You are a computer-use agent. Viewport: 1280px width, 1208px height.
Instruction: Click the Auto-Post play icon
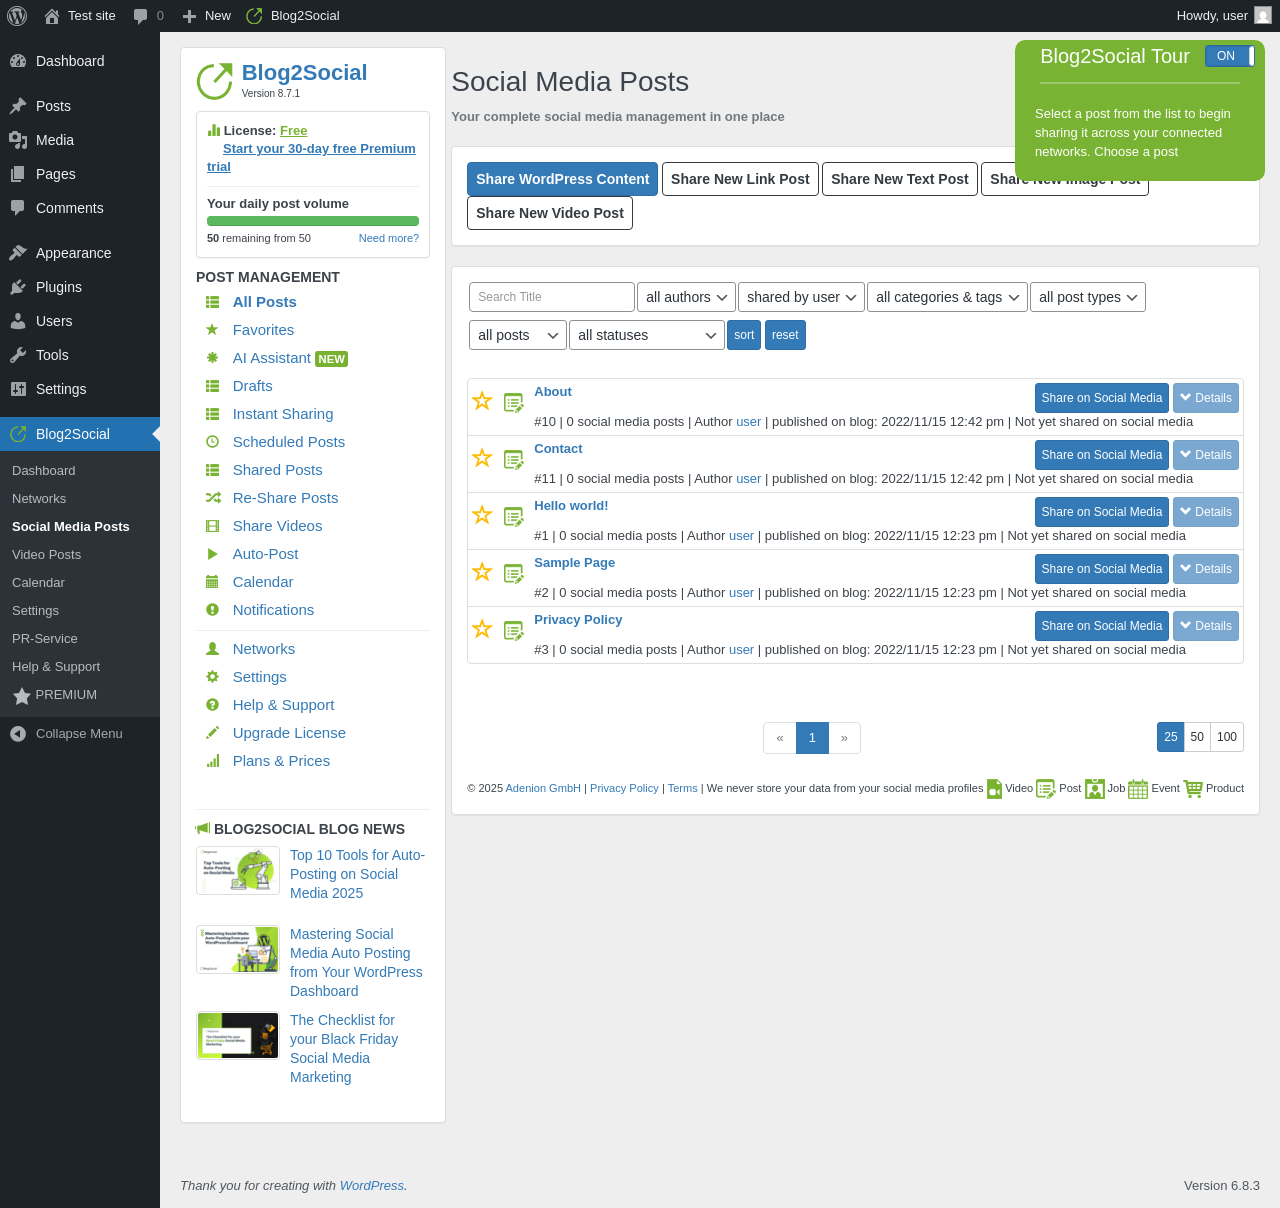tap(212, 554)
